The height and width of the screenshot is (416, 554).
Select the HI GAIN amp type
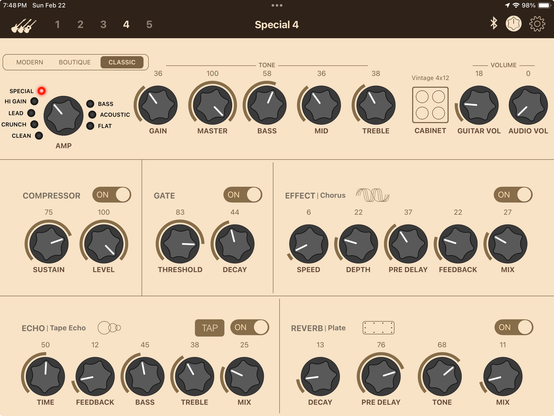(x=34, y=101)
